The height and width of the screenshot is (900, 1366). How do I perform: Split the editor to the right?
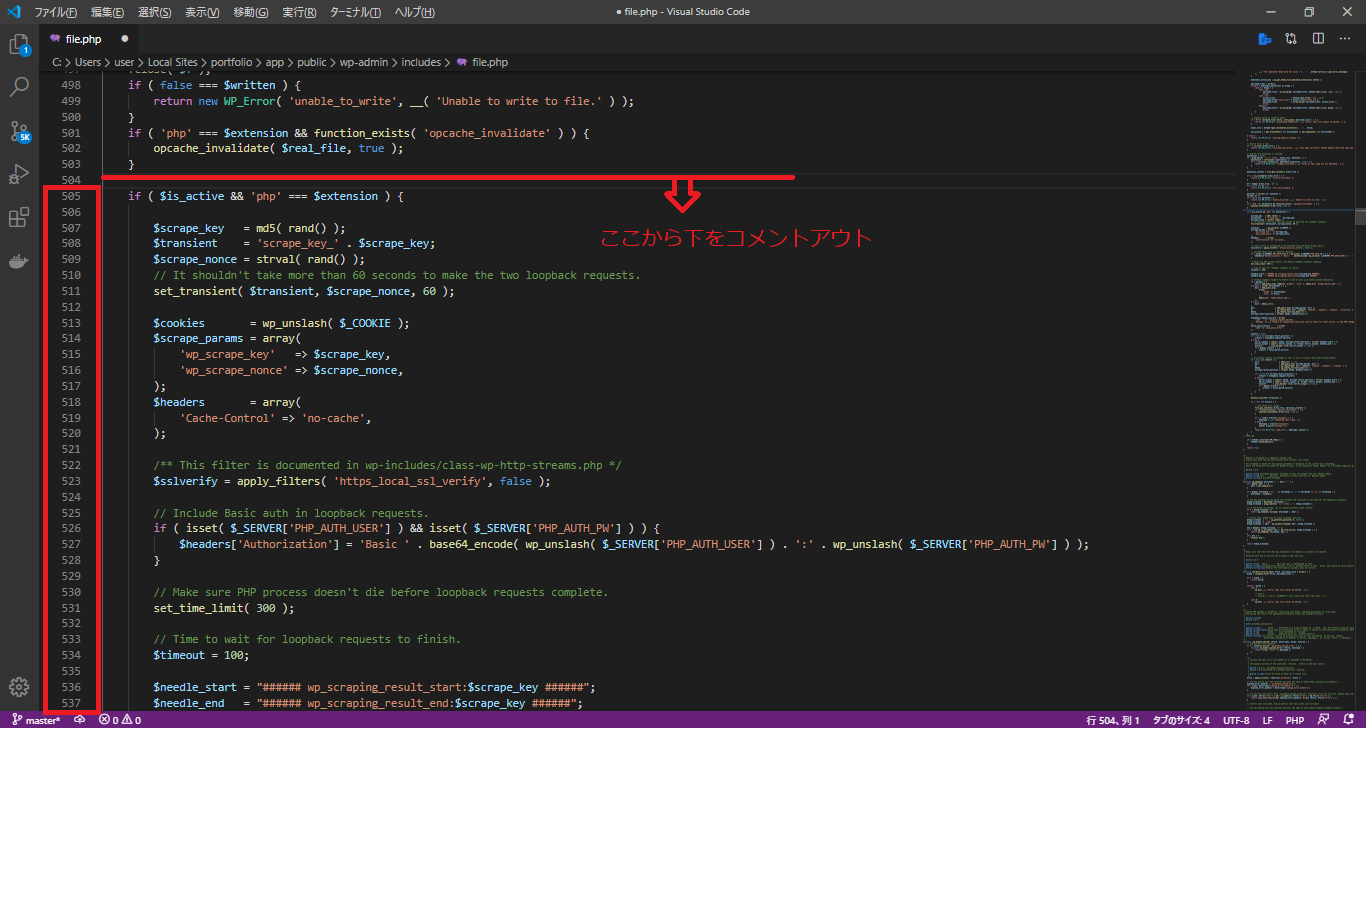1318,39
